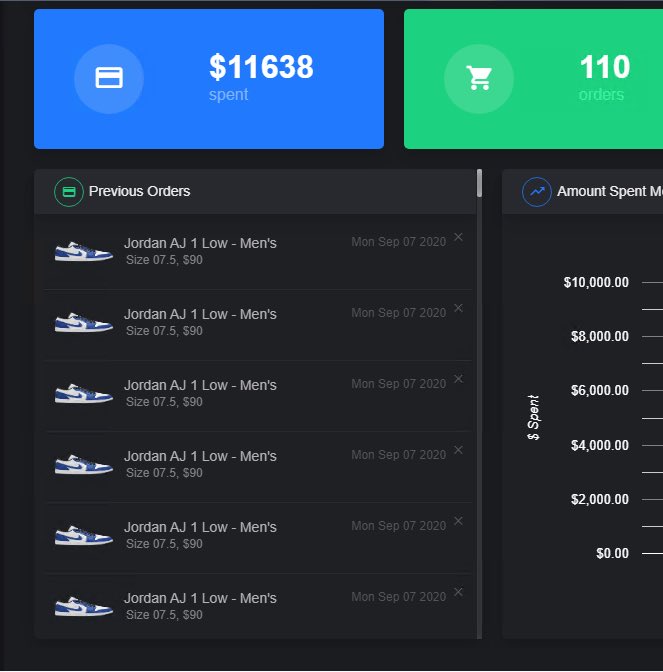
Task: Click fourth order's 'Jordan AJ 1 Low - Men's' title
Action: pos(200,456)
